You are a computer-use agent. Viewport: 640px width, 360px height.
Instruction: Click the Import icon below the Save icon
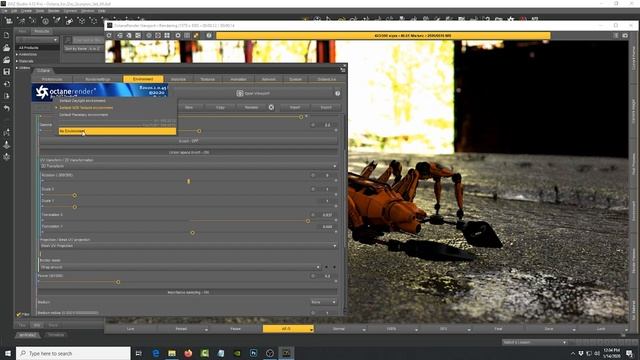pyautogui.click(x=7, y=84)
